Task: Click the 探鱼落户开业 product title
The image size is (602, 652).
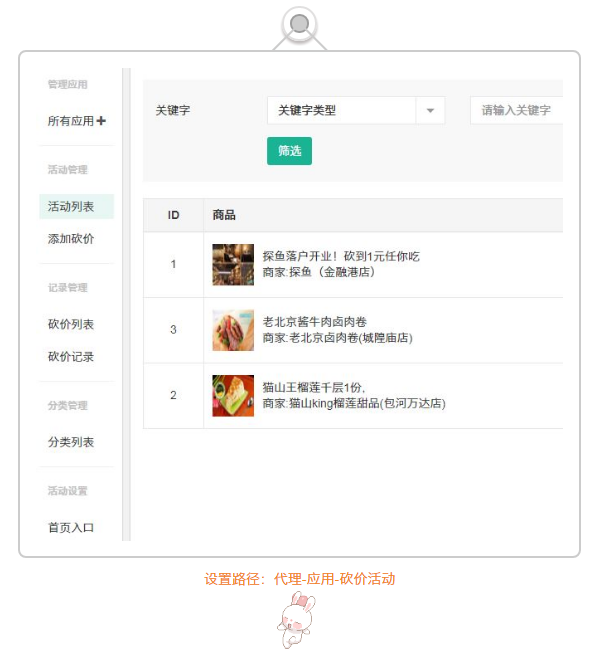Action: click(341, 256)
